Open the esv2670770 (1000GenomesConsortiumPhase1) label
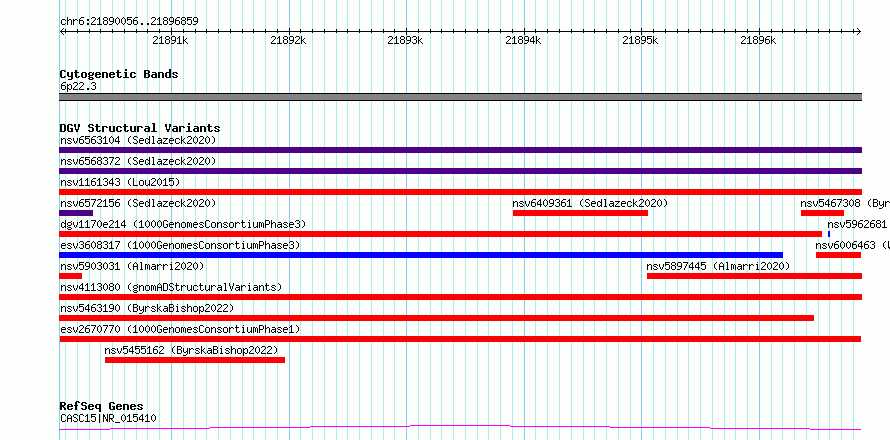 click(x=180, y=329)
